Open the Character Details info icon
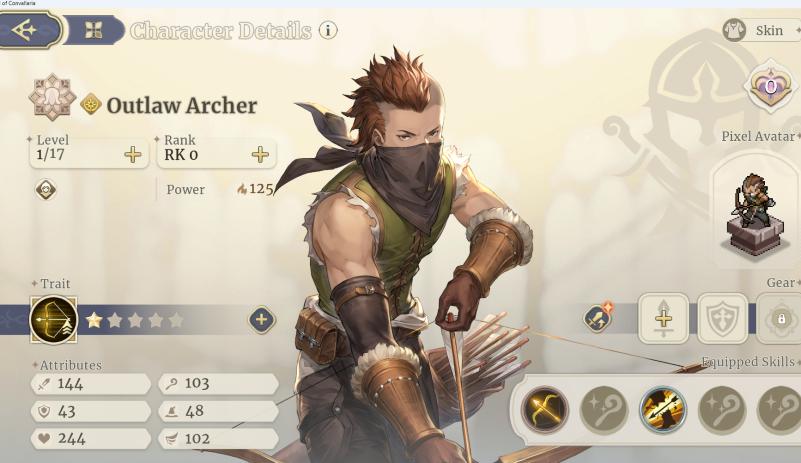Screen dimensions: 801x463 coord(328,30)
